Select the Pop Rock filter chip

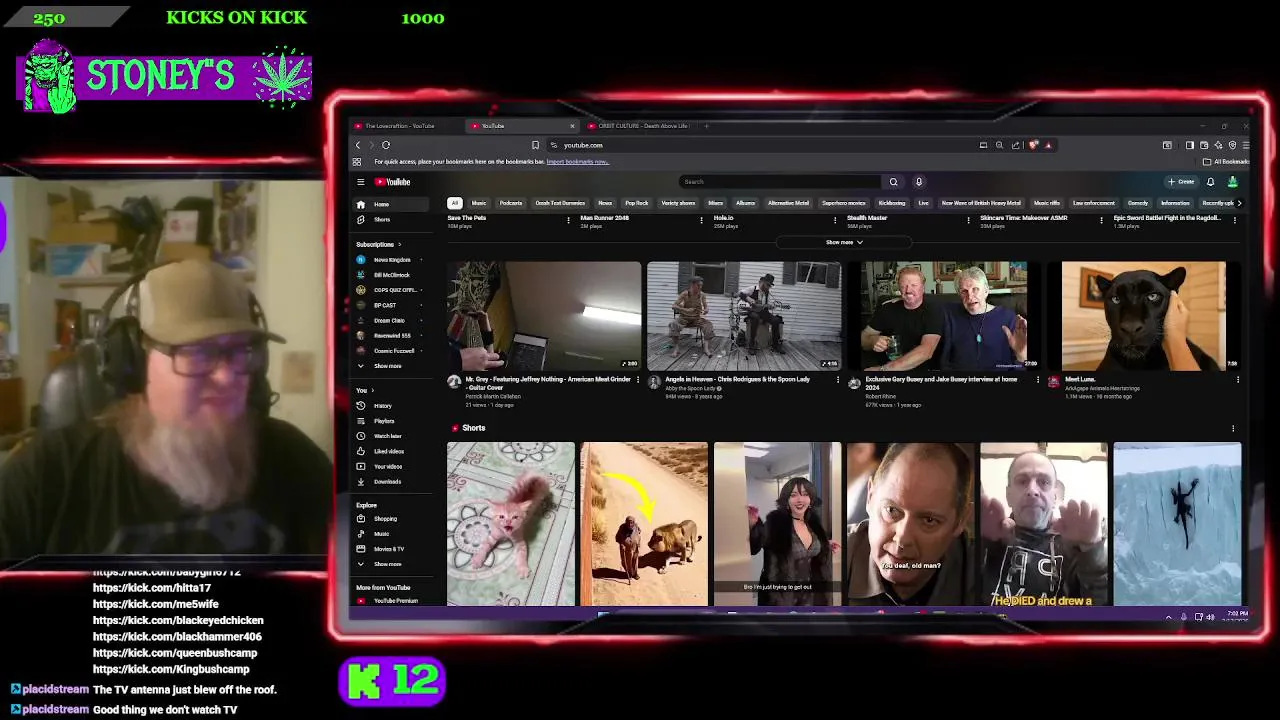(x=636, y=203)
